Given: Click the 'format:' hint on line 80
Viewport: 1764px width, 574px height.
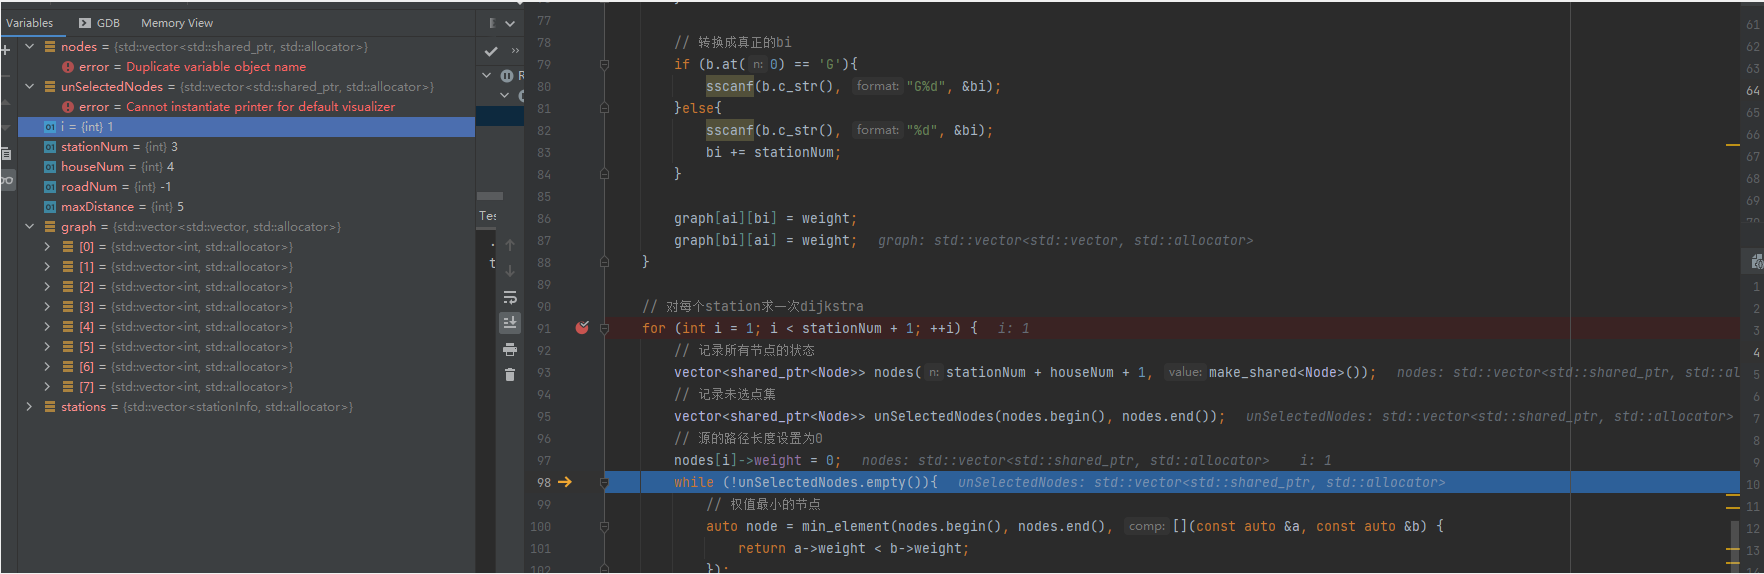Looking at the screenshot, I should pyautogui.click(x=877, y=86).
